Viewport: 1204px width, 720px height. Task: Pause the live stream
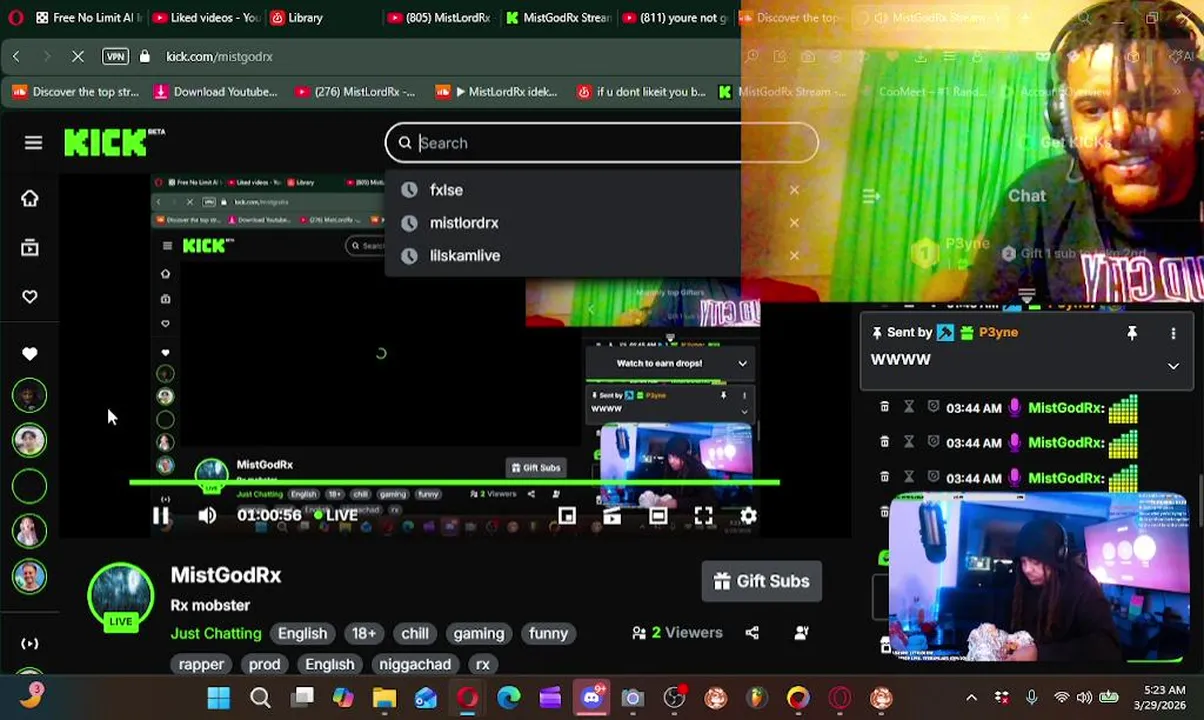point(160,516)
